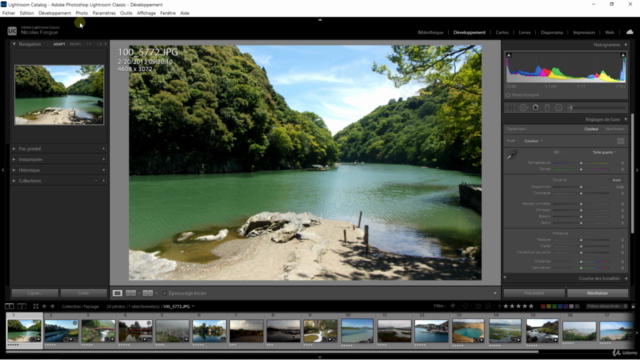Expand the Courbe des tonalités panel
This screenshot has width=640, height=360.
click(626, 278)
